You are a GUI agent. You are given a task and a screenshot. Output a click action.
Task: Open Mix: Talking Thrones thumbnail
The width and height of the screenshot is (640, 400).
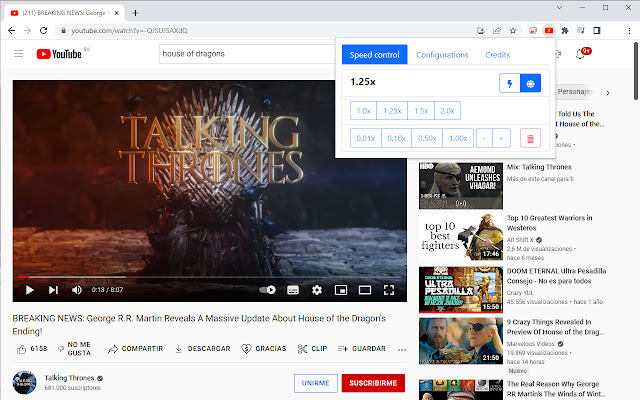(461, 186)
